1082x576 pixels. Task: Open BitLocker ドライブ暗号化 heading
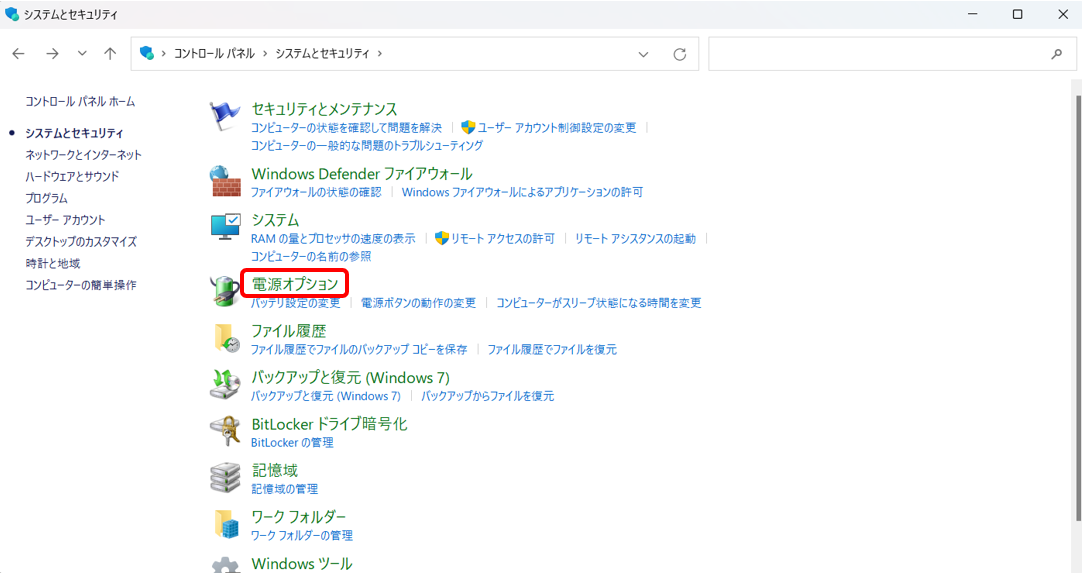[329, 424]
